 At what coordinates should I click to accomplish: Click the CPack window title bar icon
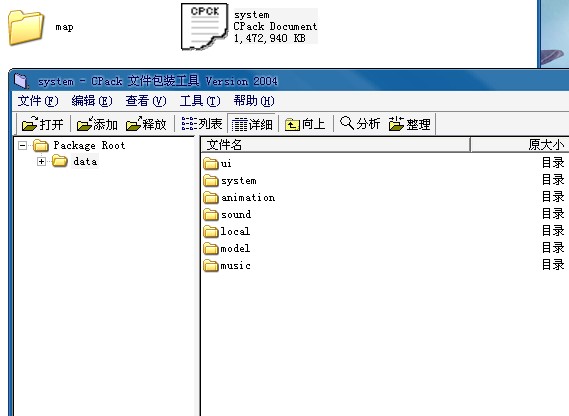coord(21,81)
